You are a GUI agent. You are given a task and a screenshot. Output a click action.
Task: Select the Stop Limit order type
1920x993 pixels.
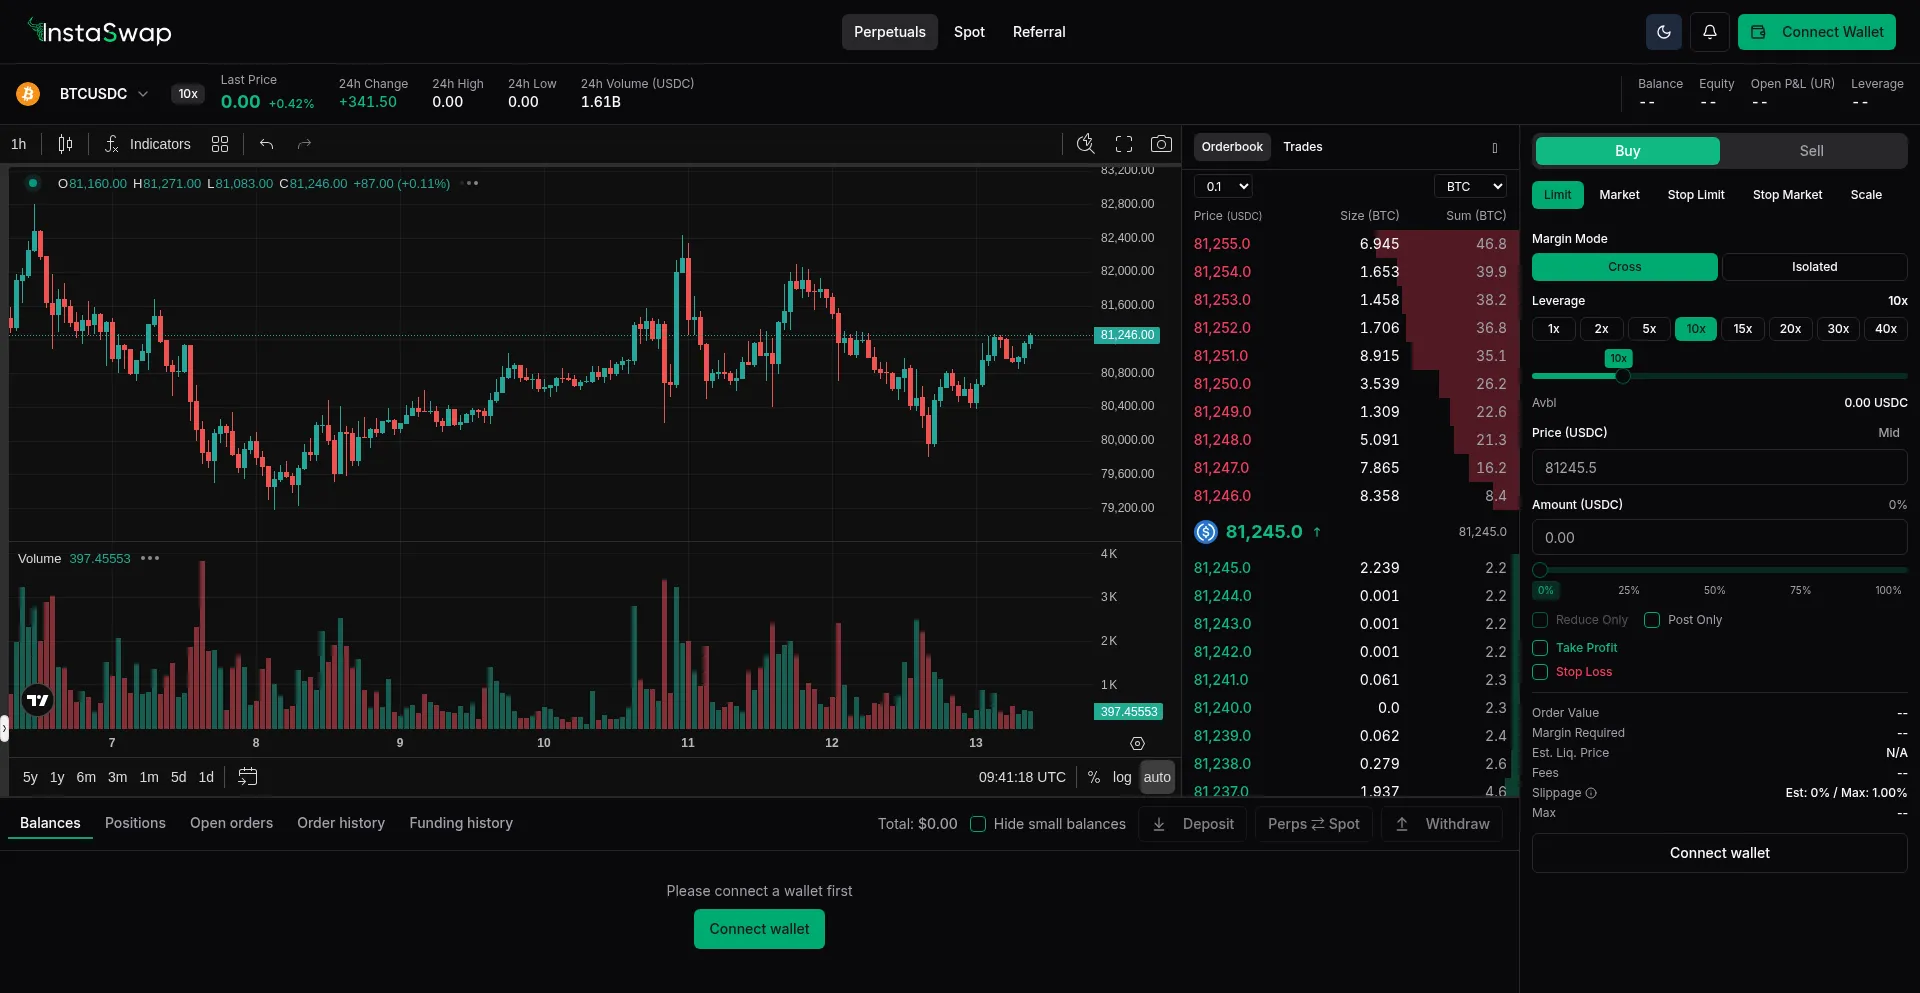pos(1696,195)
